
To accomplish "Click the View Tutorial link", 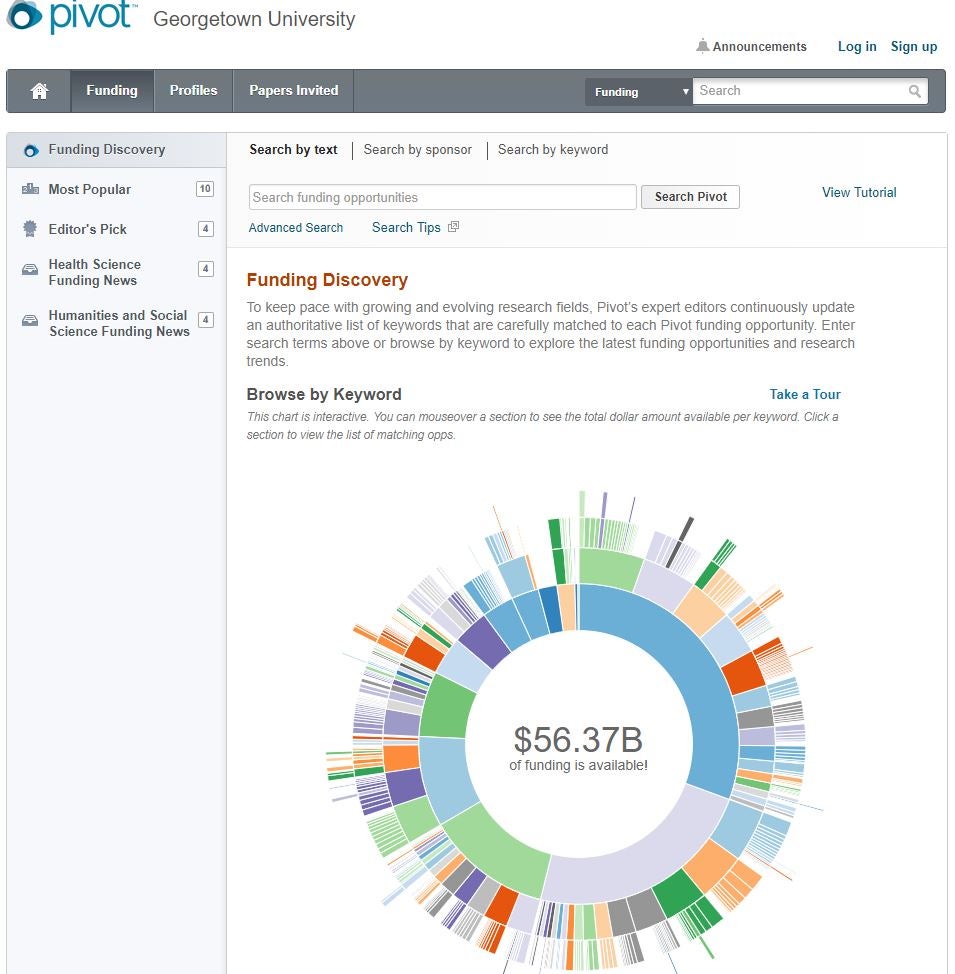I will [859, 193].
